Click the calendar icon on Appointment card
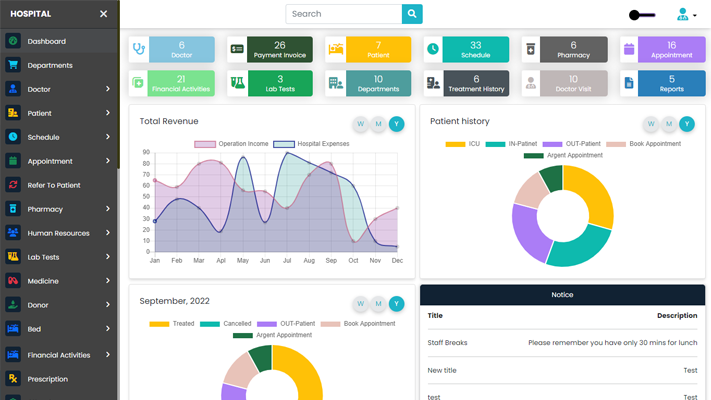 629,49
